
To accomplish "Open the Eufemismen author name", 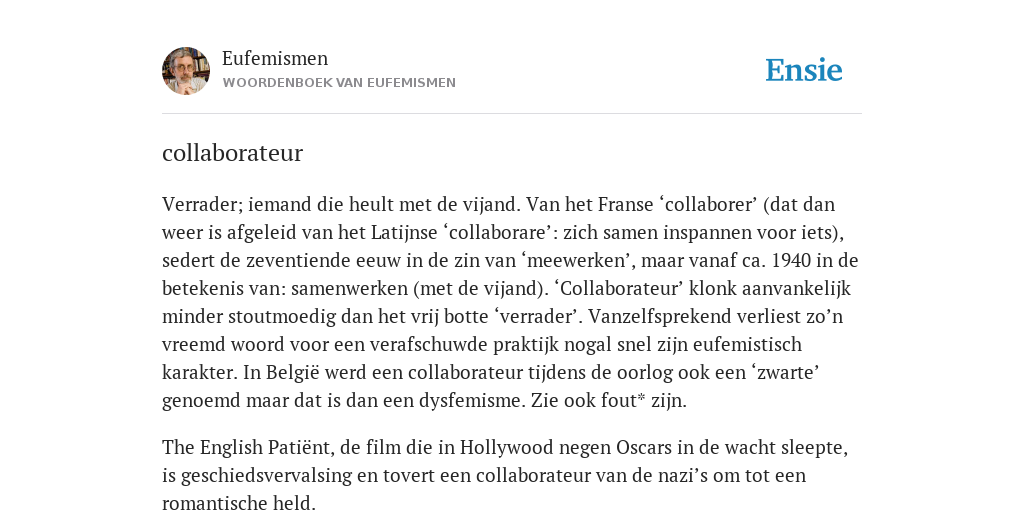I will tap(275, 58).
